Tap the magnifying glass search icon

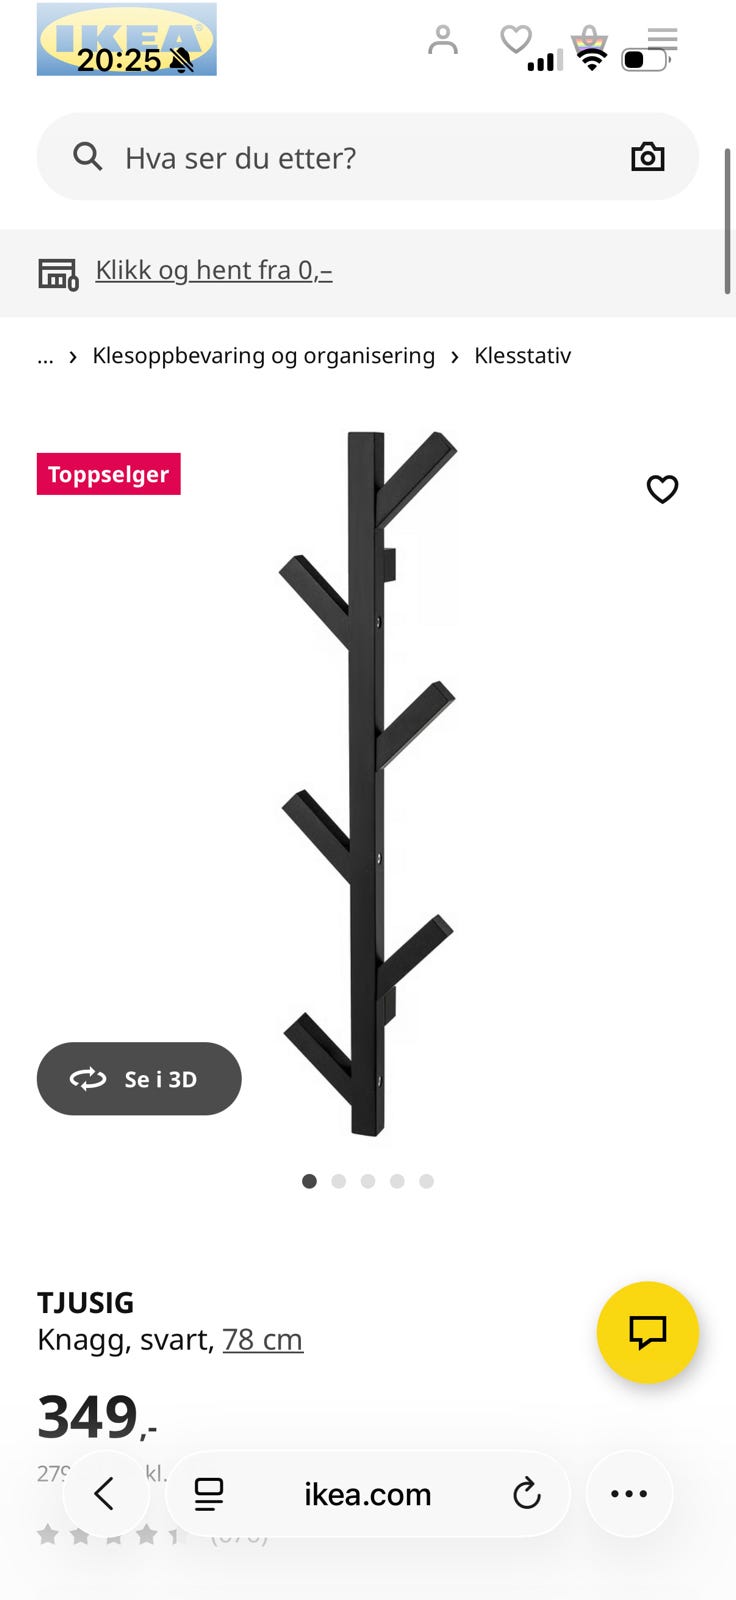click(x=88, y=156)
